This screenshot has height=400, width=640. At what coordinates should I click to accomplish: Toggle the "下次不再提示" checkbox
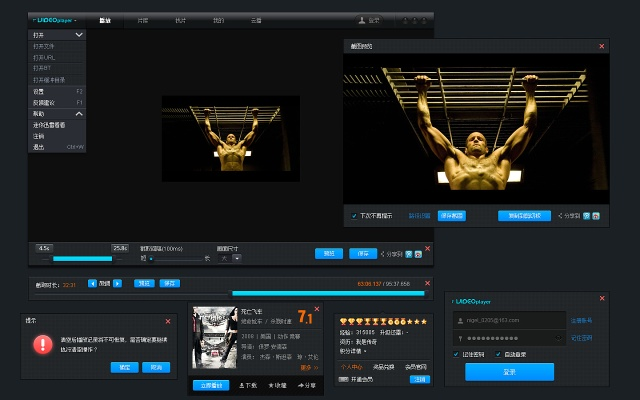(x=354, y=215)
